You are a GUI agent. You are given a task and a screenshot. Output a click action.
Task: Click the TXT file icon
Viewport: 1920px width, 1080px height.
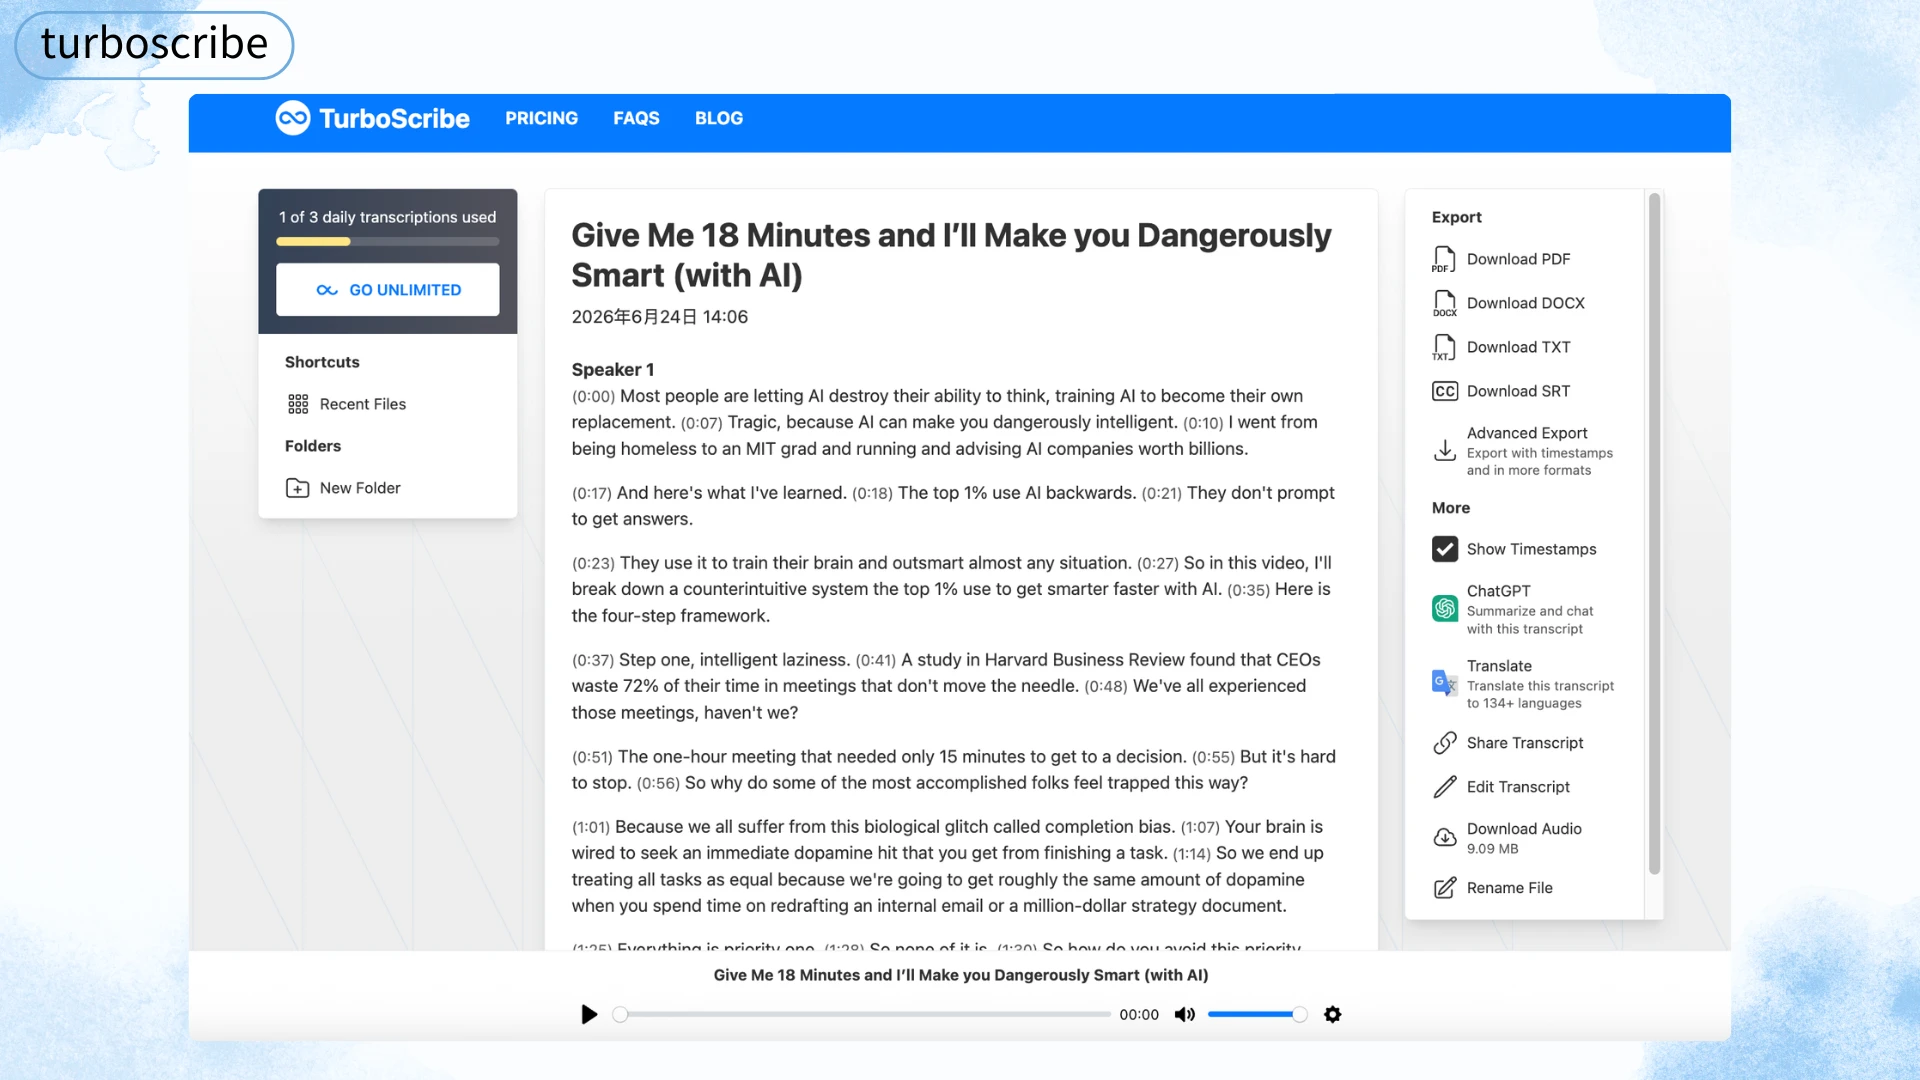[1444, 347]
